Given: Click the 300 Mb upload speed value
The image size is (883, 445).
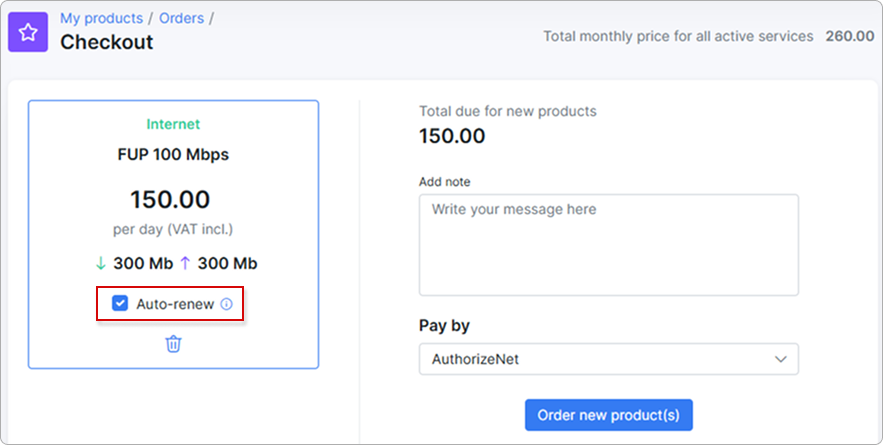Looking at the screenshot, I should 228,263.
